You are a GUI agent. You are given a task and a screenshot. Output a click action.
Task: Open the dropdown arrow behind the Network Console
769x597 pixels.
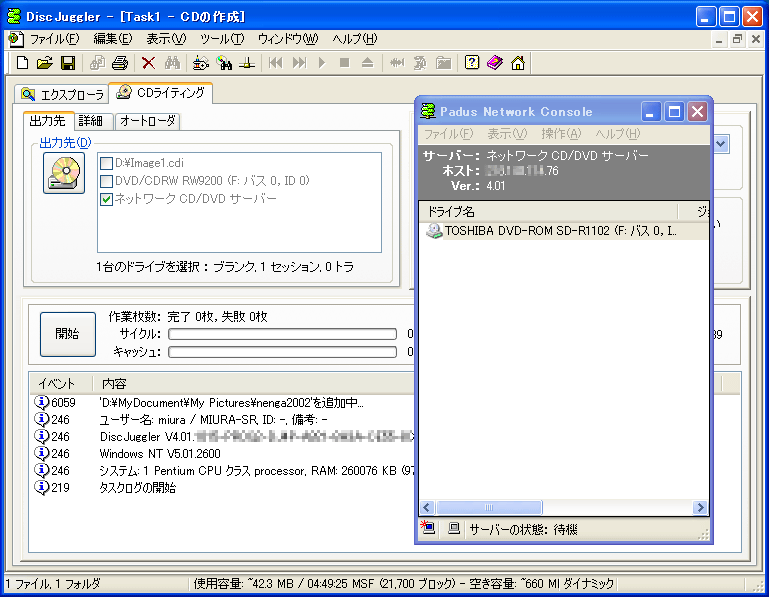coord(721,144)
